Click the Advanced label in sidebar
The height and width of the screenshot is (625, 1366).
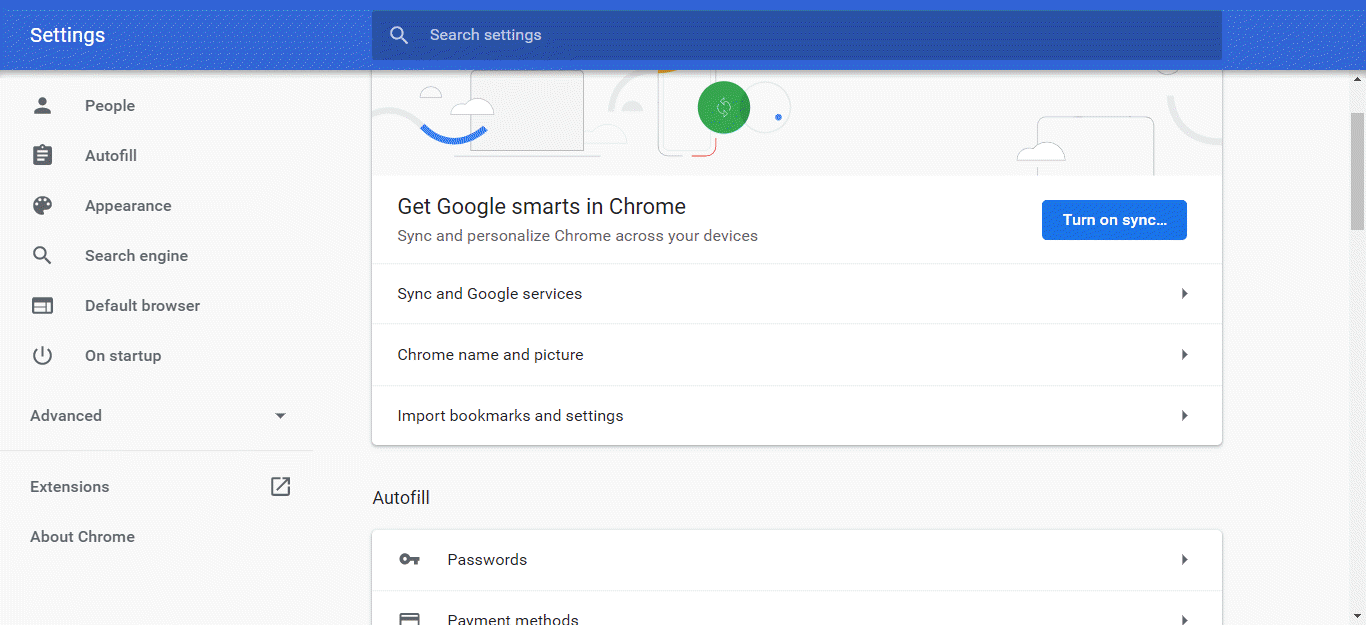(x=66, y=415)
